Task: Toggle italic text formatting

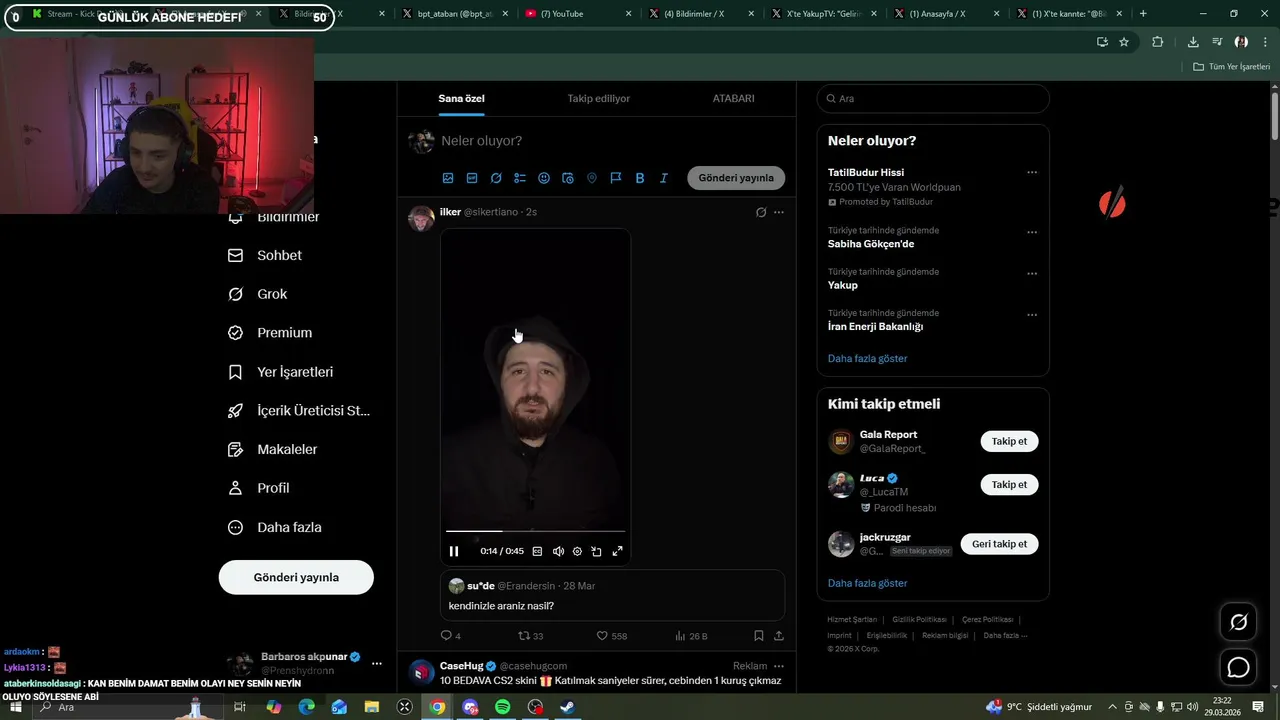Action: point(663,178)
